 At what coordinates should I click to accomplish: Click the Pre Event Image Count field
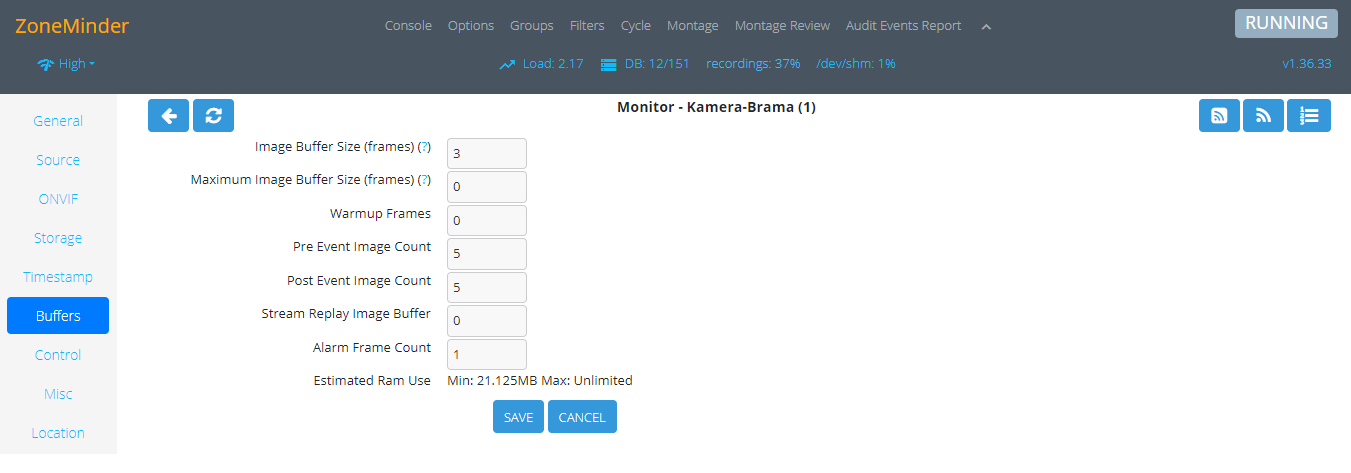(486, 254)
